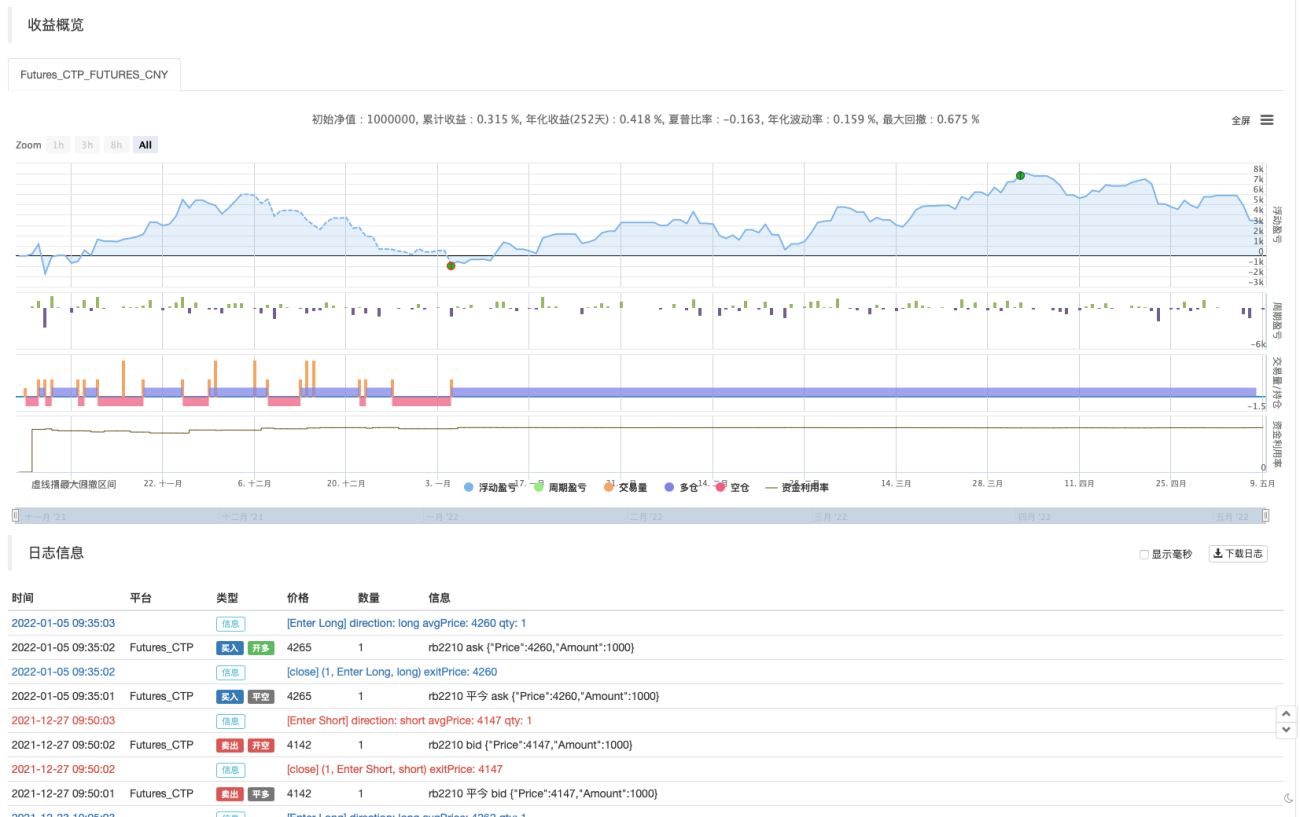1300x817 pixels.
Task: Click the 开多 tag in the 09:35:02 row
Action: click(261, 648)
